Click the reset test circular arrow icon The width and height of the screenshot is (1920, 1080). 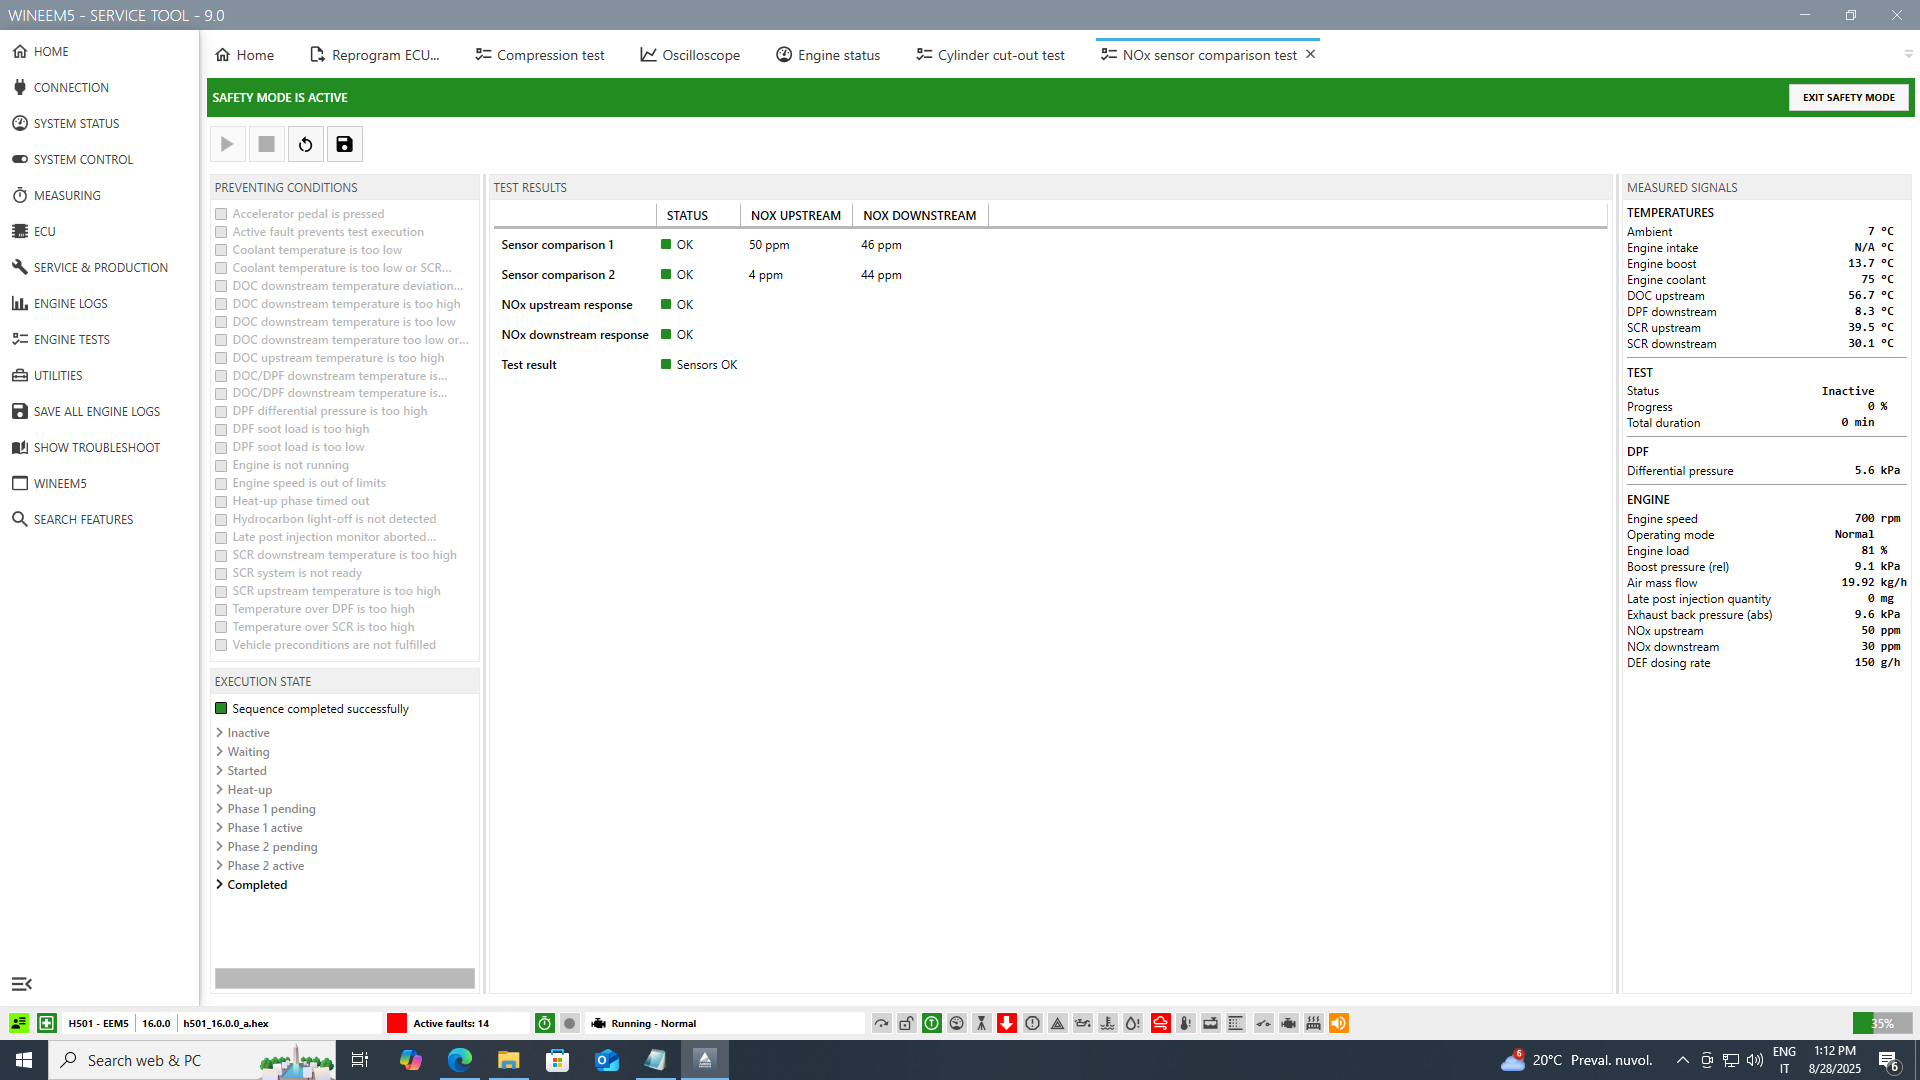[x=305, y=144]
